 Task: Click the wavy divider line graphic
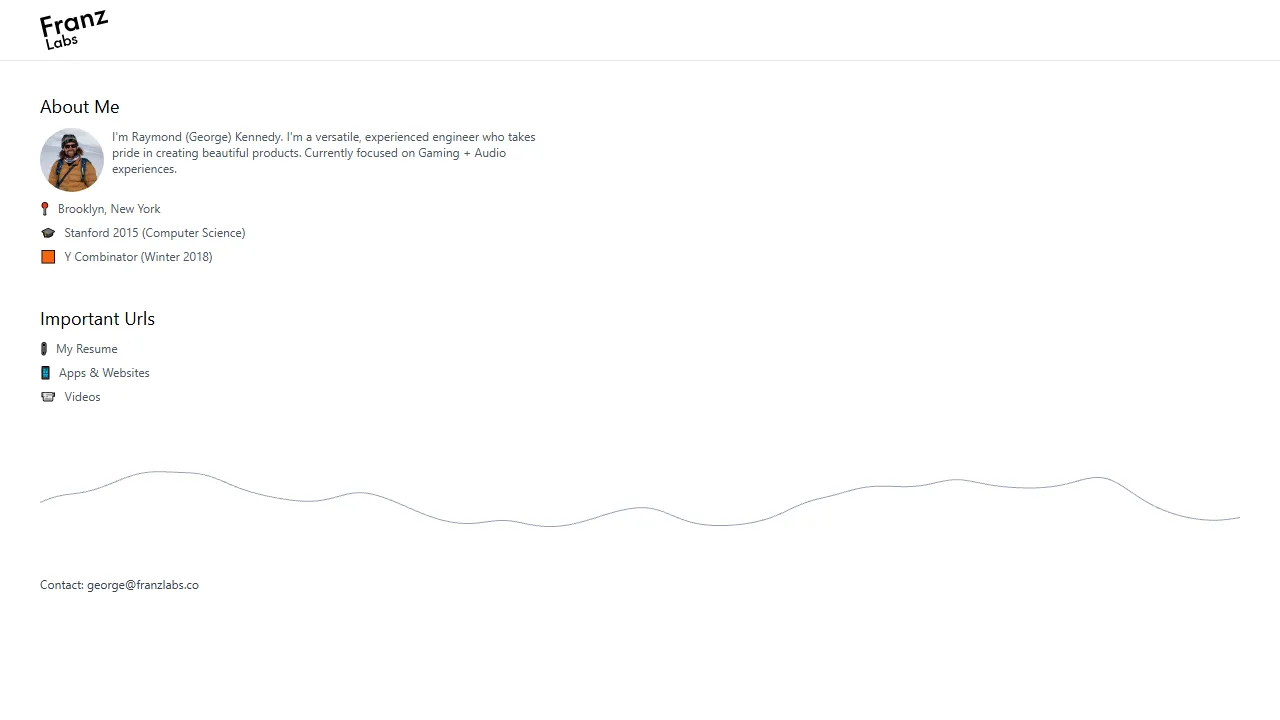click(x=640, y=497)
